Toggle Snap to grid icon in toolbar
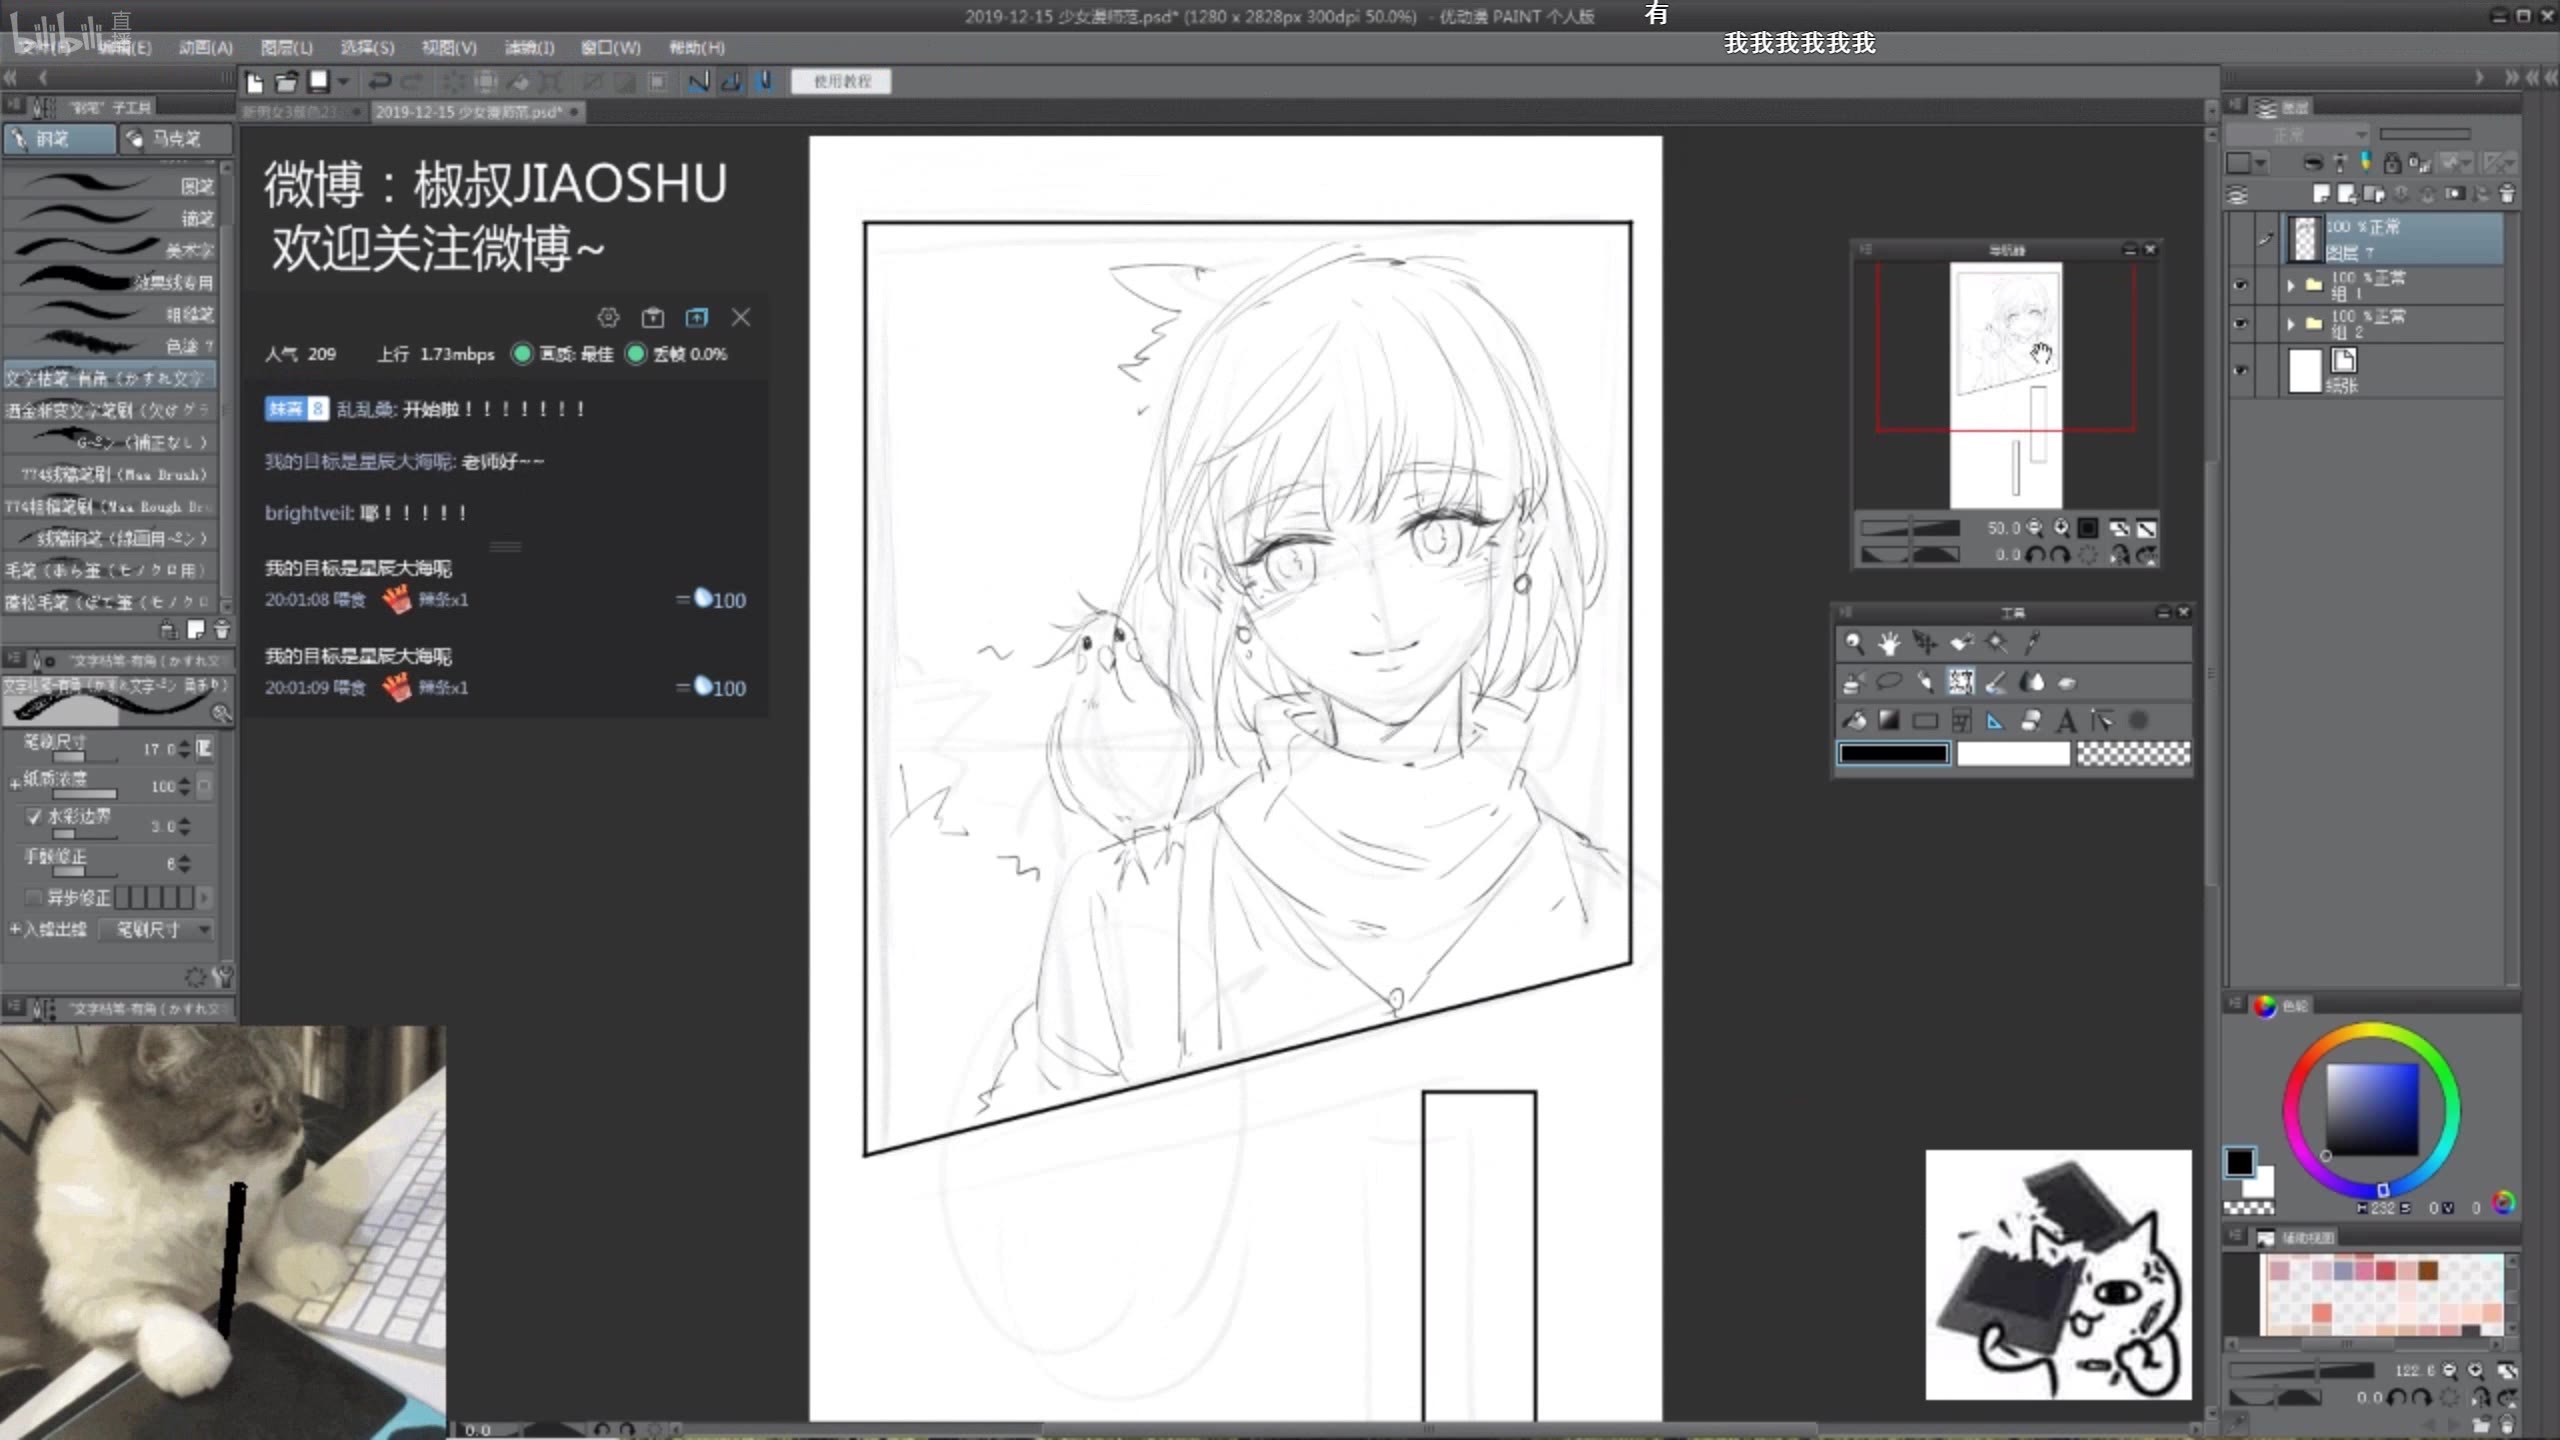The image size is (2560, 1440). click(x=765, y=82)
